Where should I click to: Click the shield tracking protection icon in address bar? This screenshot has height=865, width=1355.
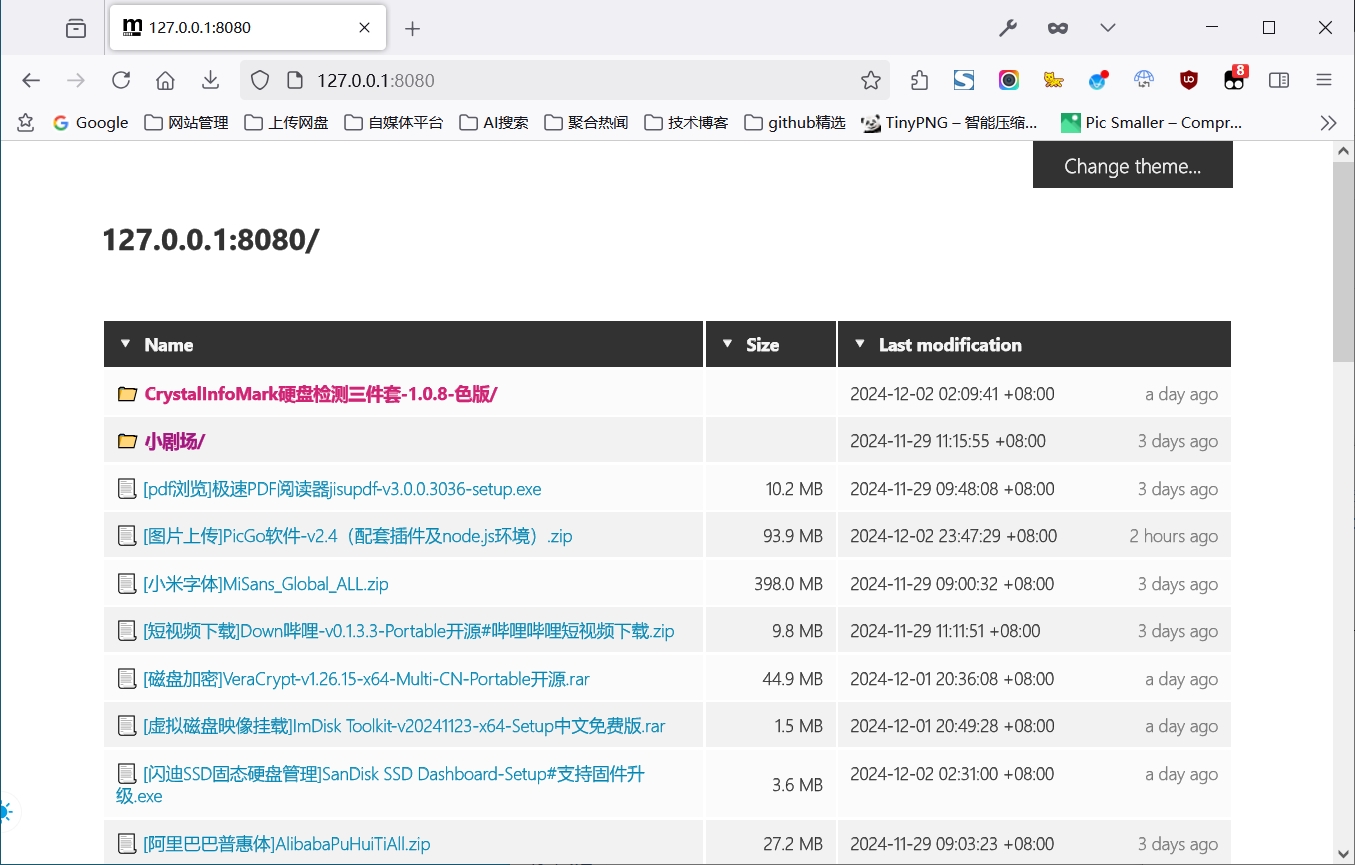point(259,80)
